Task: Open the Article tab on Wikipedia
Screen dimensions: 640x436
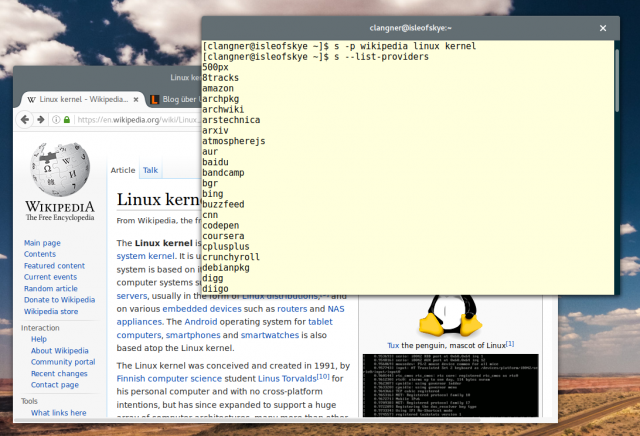Action: click(123, 170)
